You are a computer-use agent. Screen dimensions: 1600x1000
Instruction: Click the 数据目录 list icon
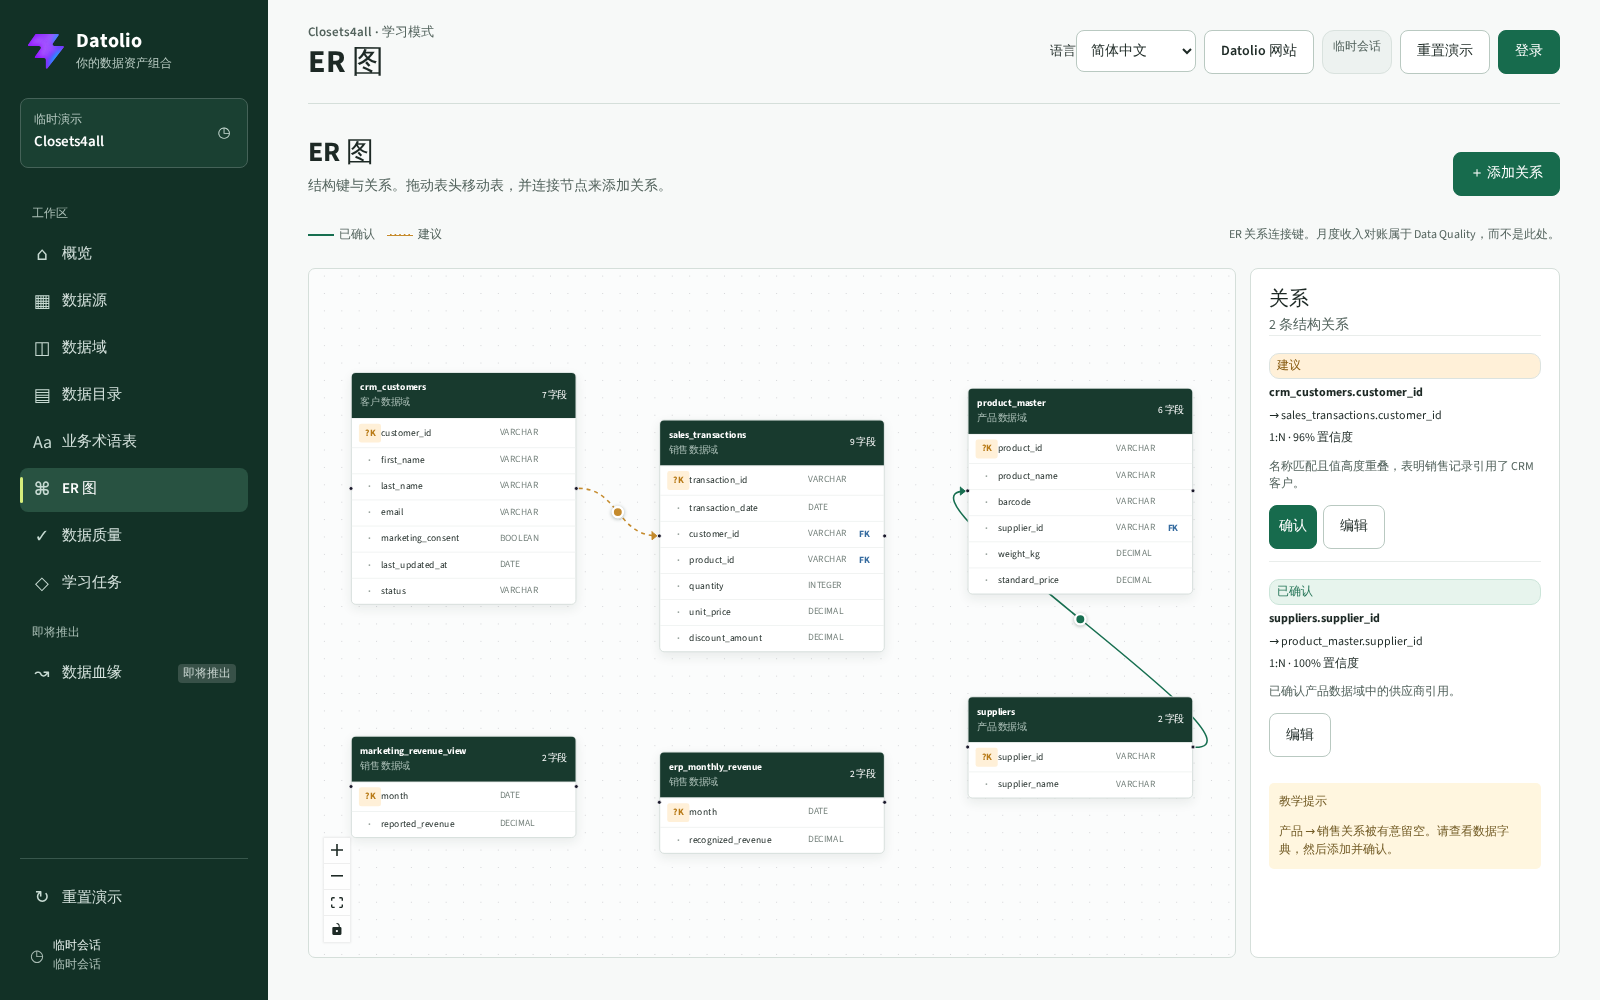pos(42,395)
